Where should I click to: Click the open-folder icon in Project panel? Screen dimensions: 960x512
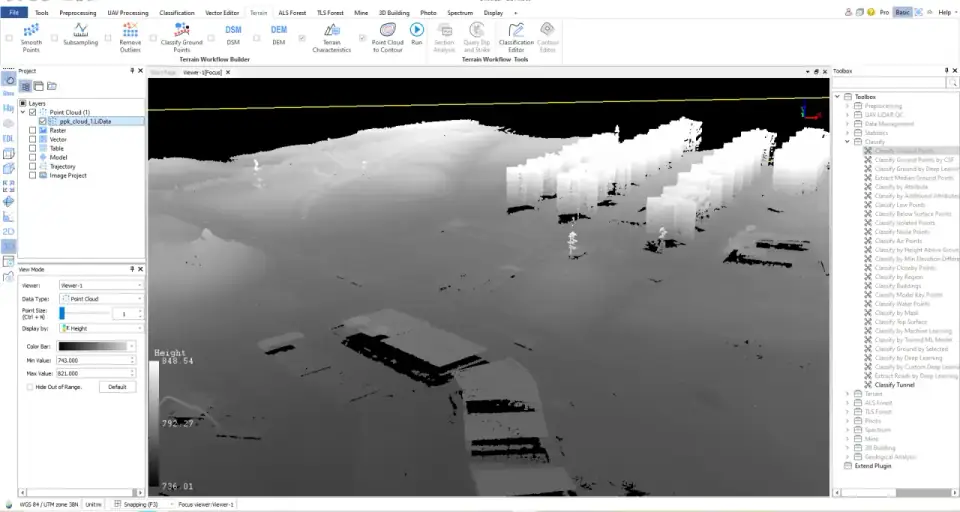point(52,86)
